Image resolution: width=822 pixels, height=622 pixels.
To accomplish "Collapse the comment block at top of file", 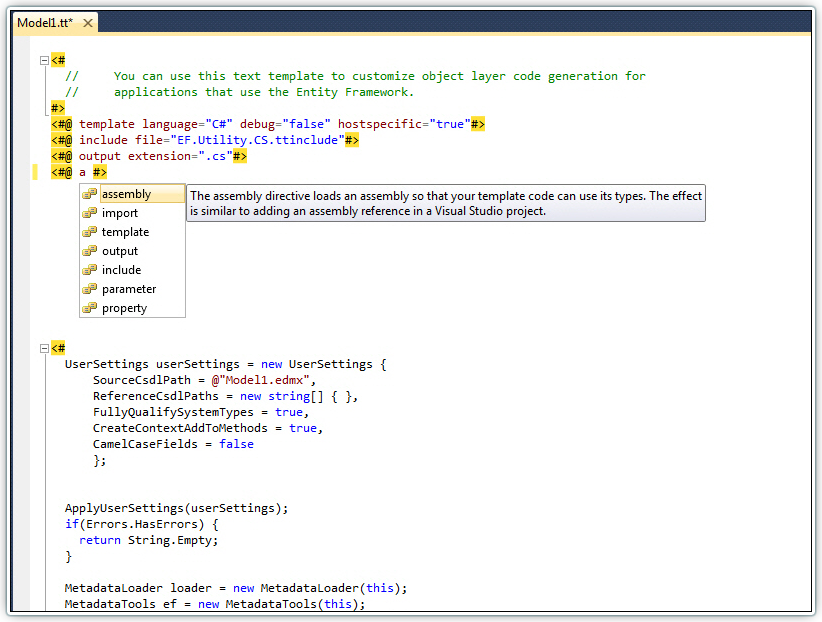I will (43, 60).
